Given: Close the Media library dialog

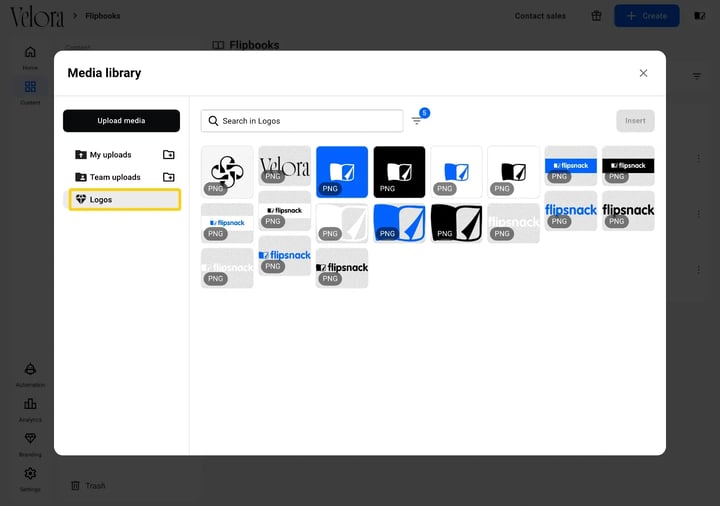Looking at the screenshot, I should point(643,73).
